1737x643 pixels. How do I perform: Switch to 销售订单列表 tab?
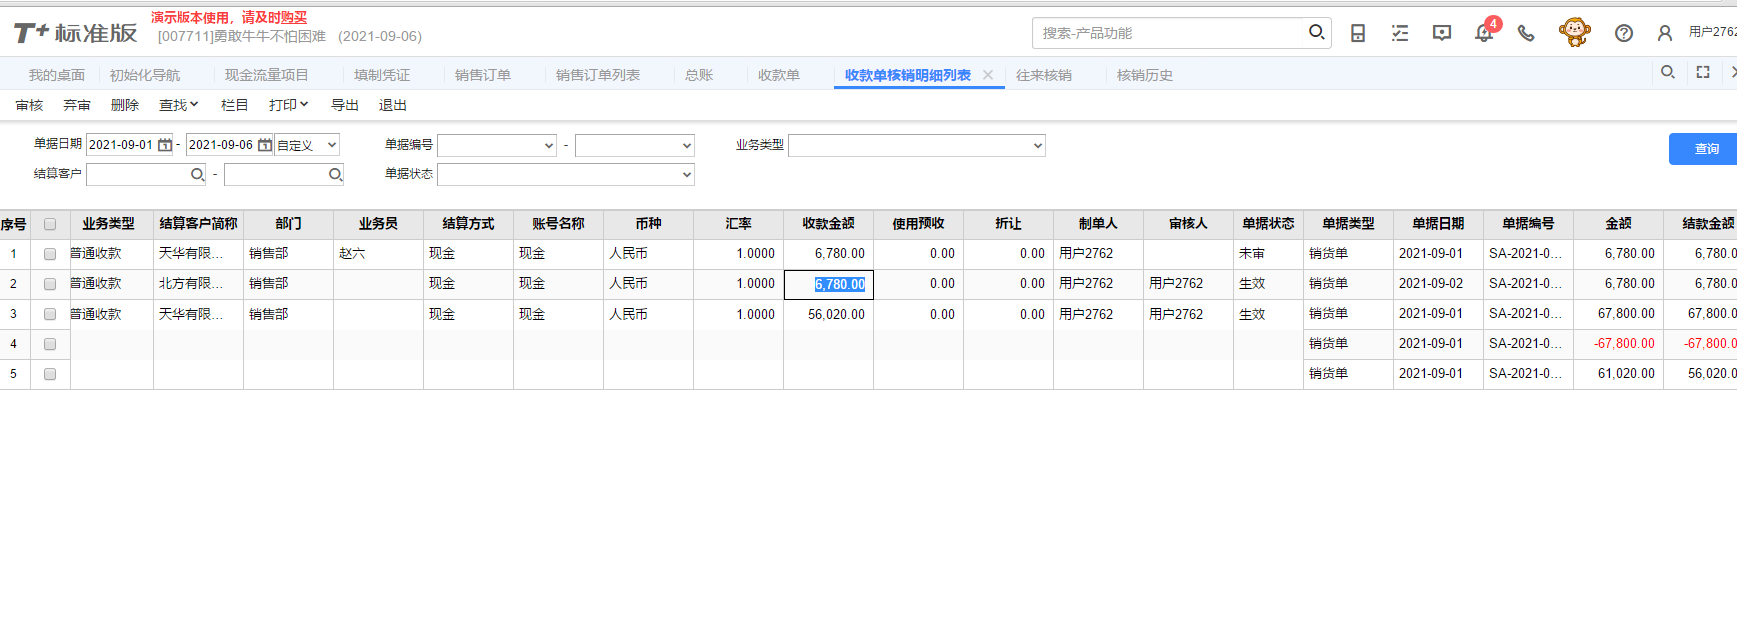[x=598, y=75]
